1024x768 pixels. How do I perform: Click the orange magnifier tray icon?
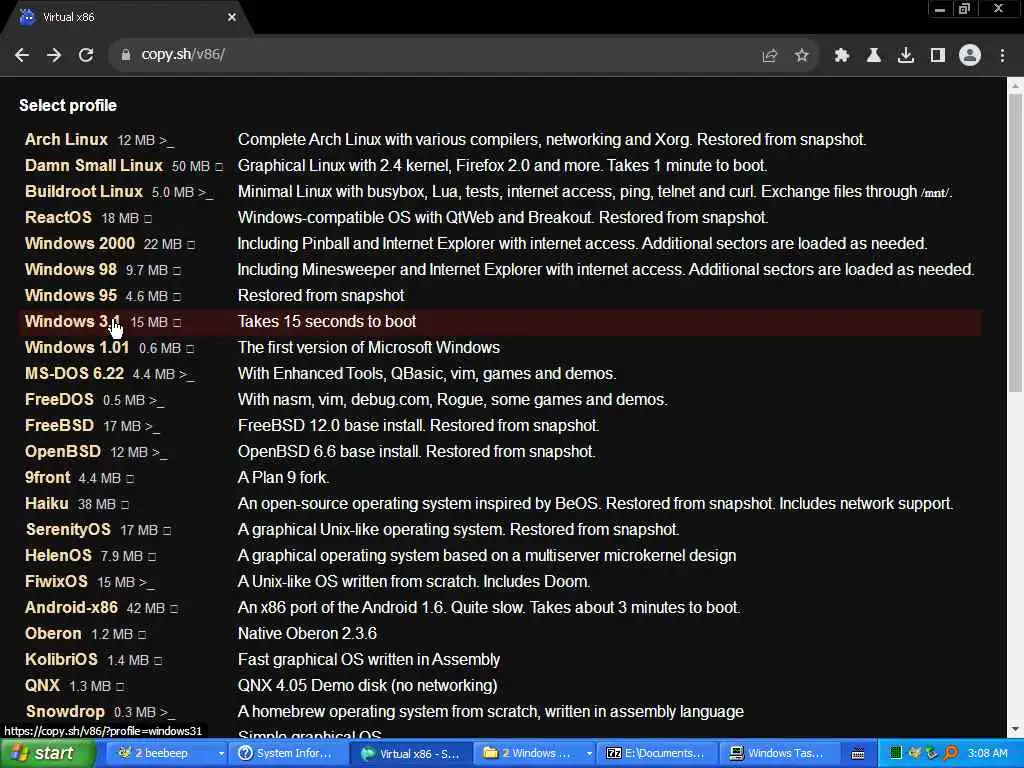point(950,754)
